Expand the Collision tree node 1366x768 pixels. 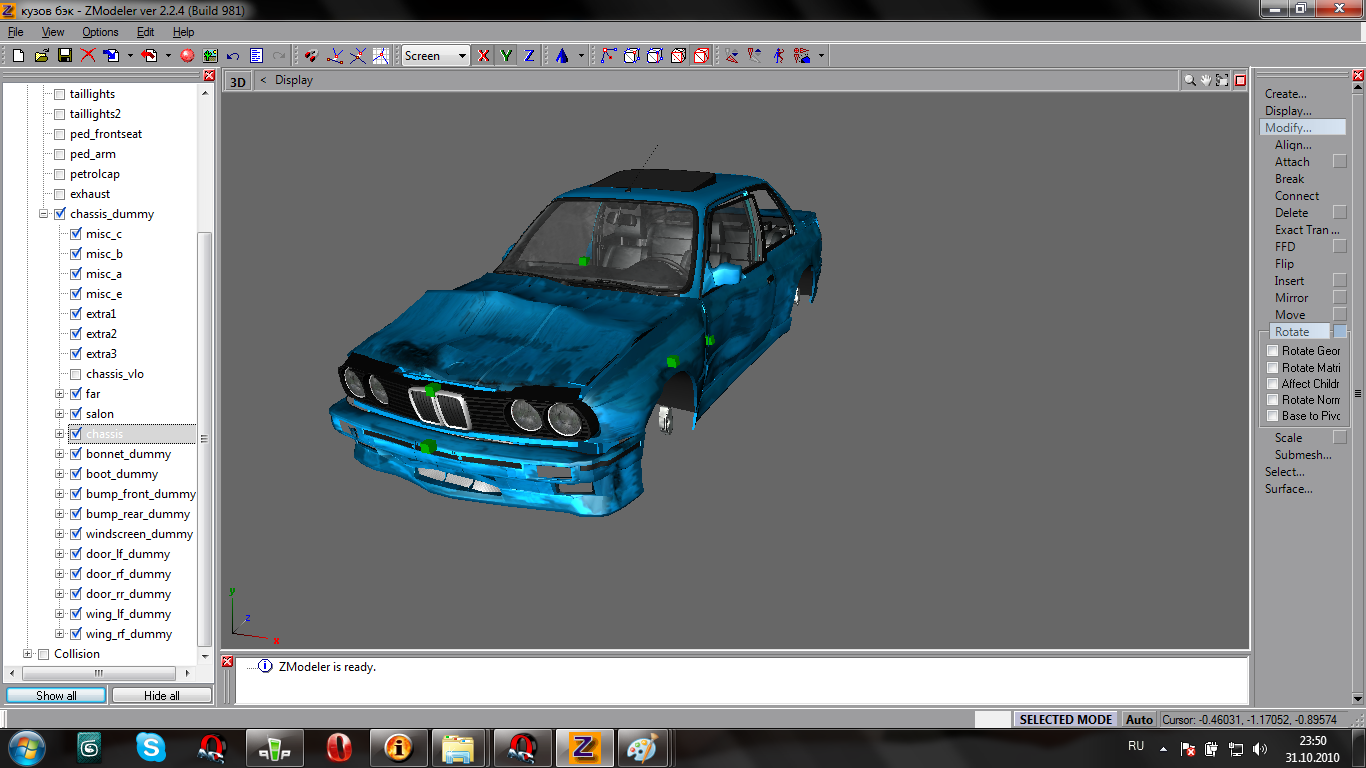(x=28, y=654)
